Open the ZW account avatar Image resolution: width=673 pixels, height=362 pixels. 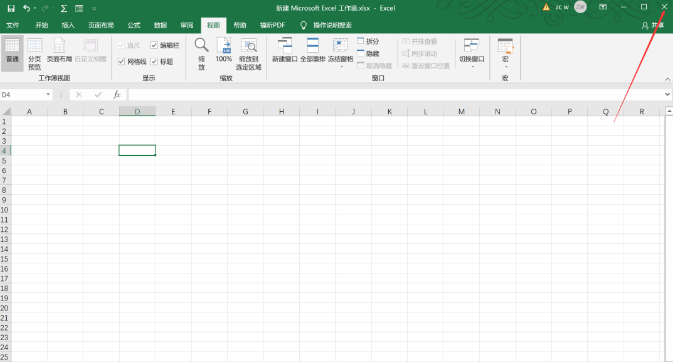580,7
